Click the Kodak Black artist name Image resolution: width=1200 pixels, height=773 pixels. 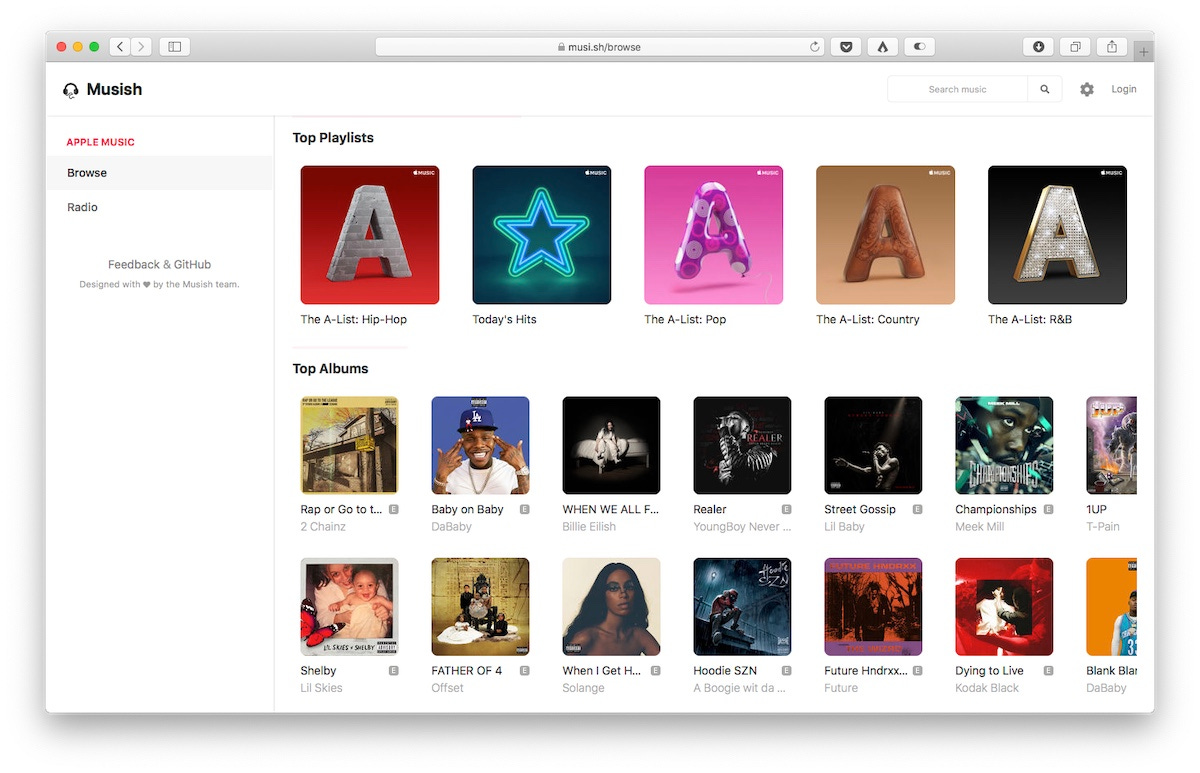click(x=987, y=688)
